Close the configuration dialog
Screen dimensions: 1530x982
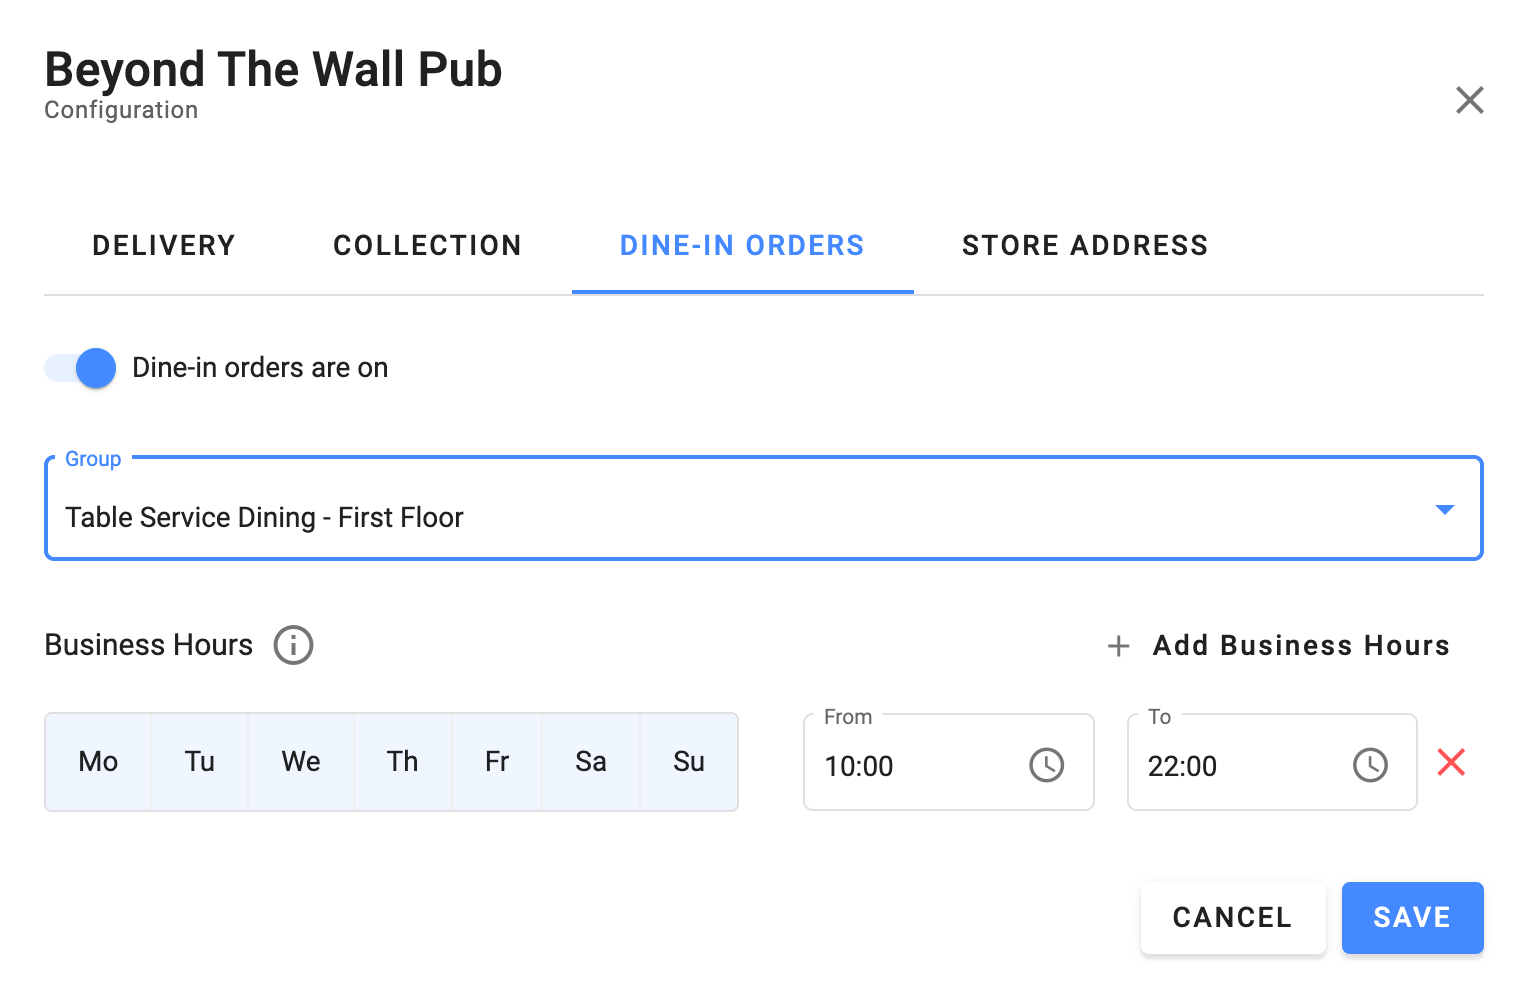point(1469,100)
